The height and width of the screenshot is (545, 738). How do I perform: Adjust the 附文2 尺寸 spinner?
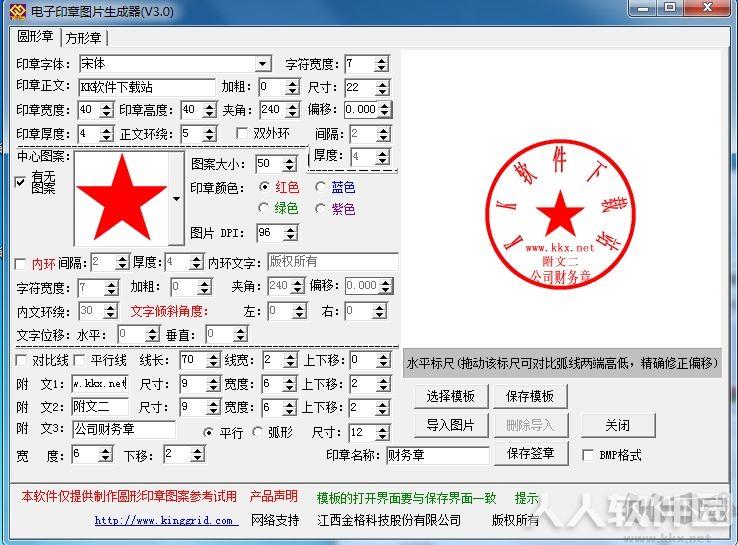click(x=213, y=407)
